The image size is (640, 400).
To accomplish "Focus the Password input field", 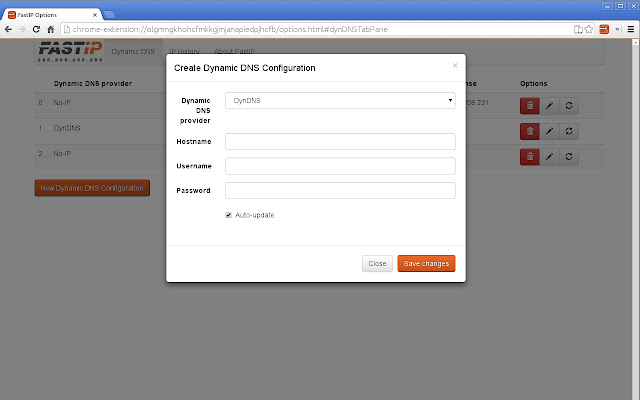I will click(340, 191).
